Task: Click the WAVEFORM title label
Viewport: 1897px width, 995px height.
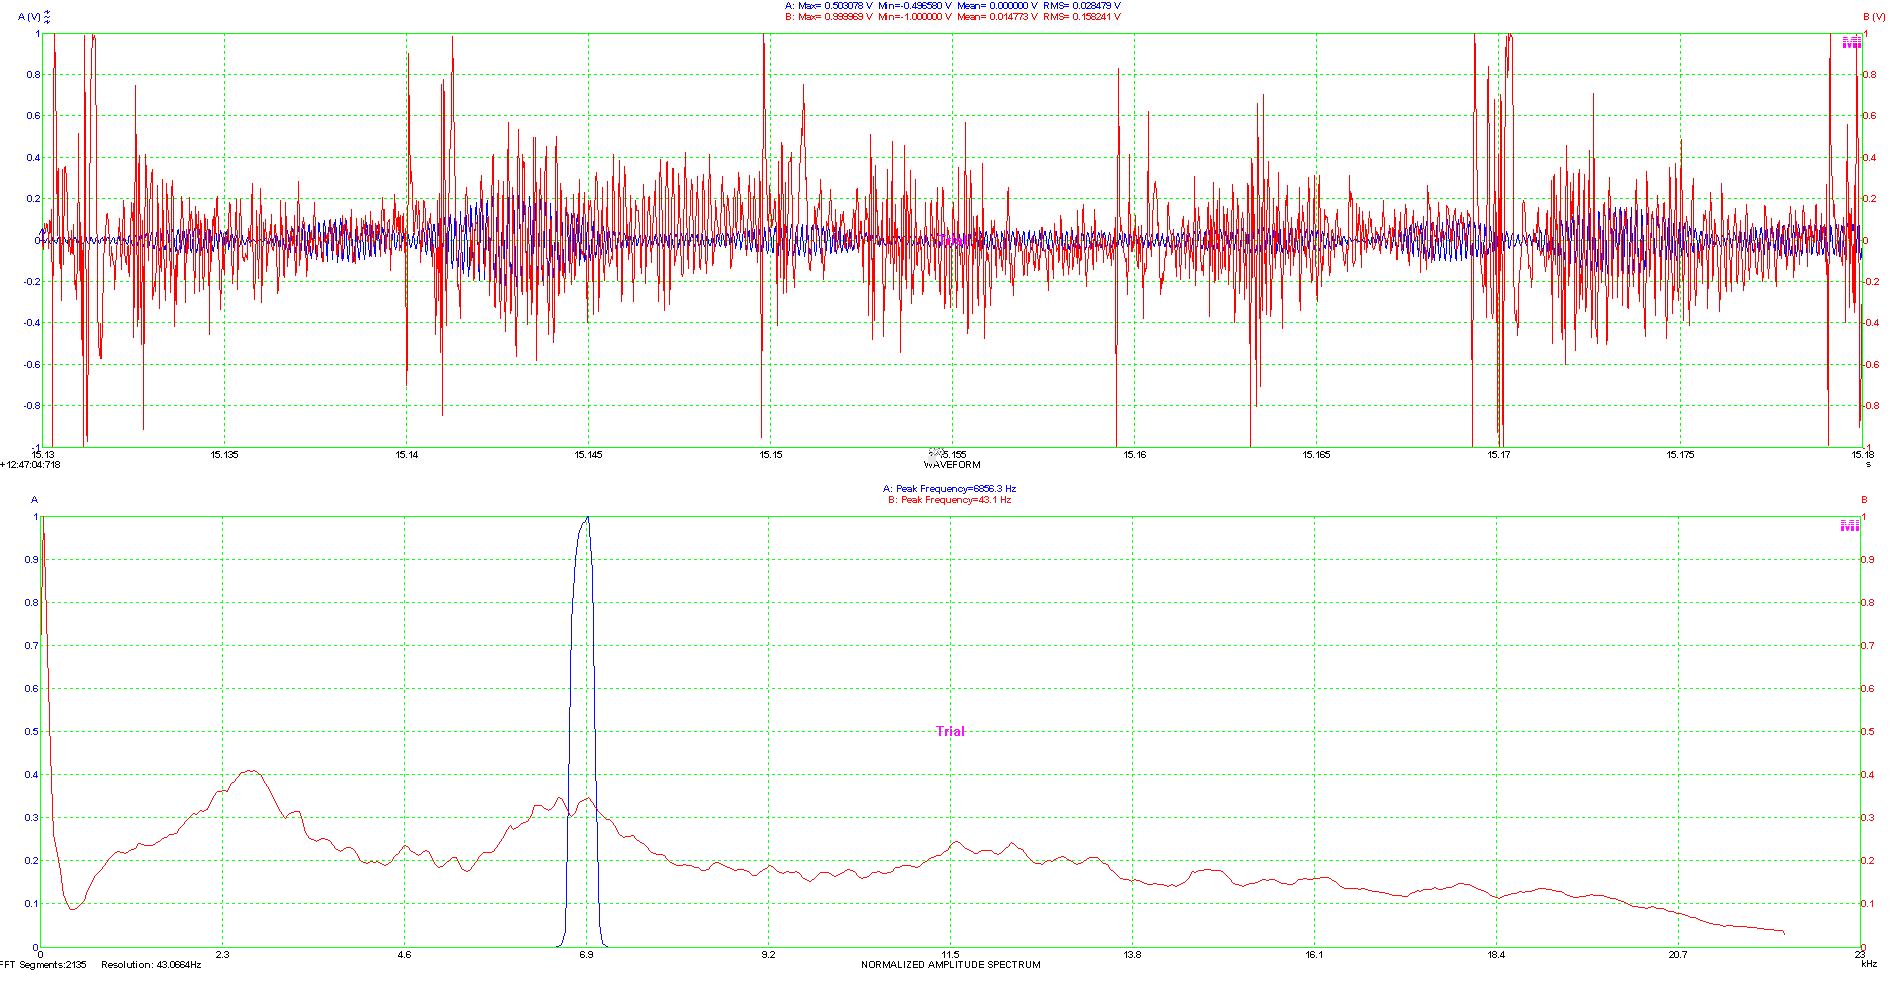Action: tap(951, 465)
